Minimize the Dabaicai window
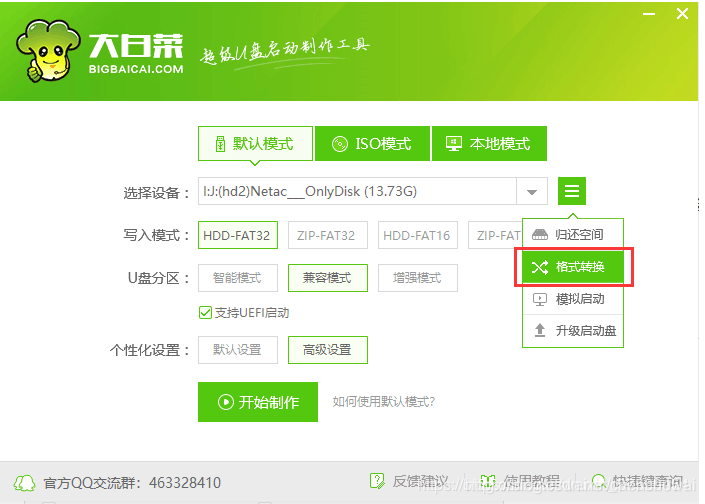The image size is (705, 504). point(649,14)
